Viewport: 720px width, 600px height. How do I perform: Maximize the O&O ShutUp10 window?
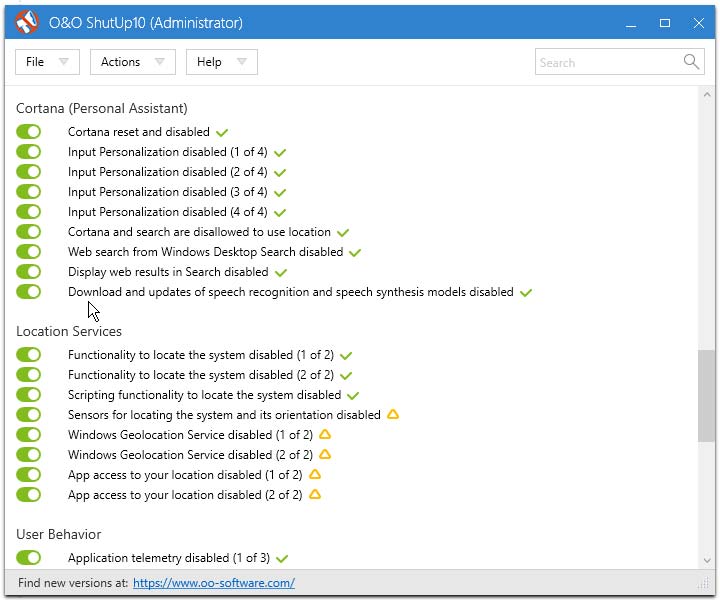[x=665, y=23]
